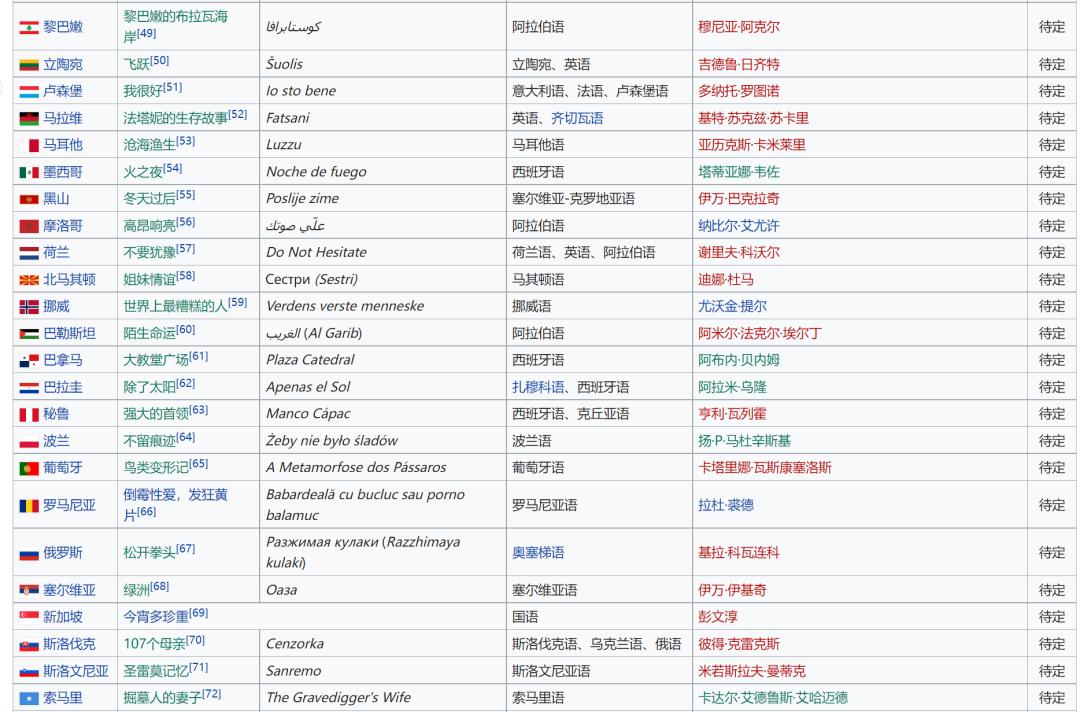1080x712 pixels.
Task: Open the film link 松开拳头
Action: click(x=149, y=552)
